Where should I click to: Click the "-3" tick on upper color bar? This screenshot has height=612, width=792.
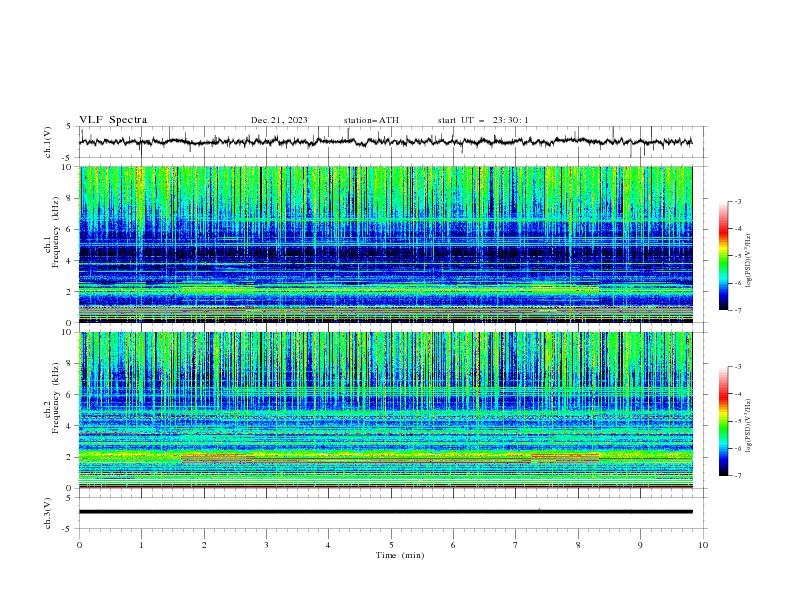[737, 201]
